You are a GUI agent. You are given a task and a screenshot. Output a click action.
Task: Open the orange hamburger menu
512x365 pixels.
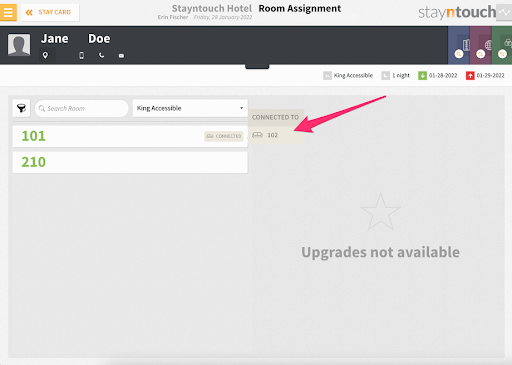(x=8, y=12)
